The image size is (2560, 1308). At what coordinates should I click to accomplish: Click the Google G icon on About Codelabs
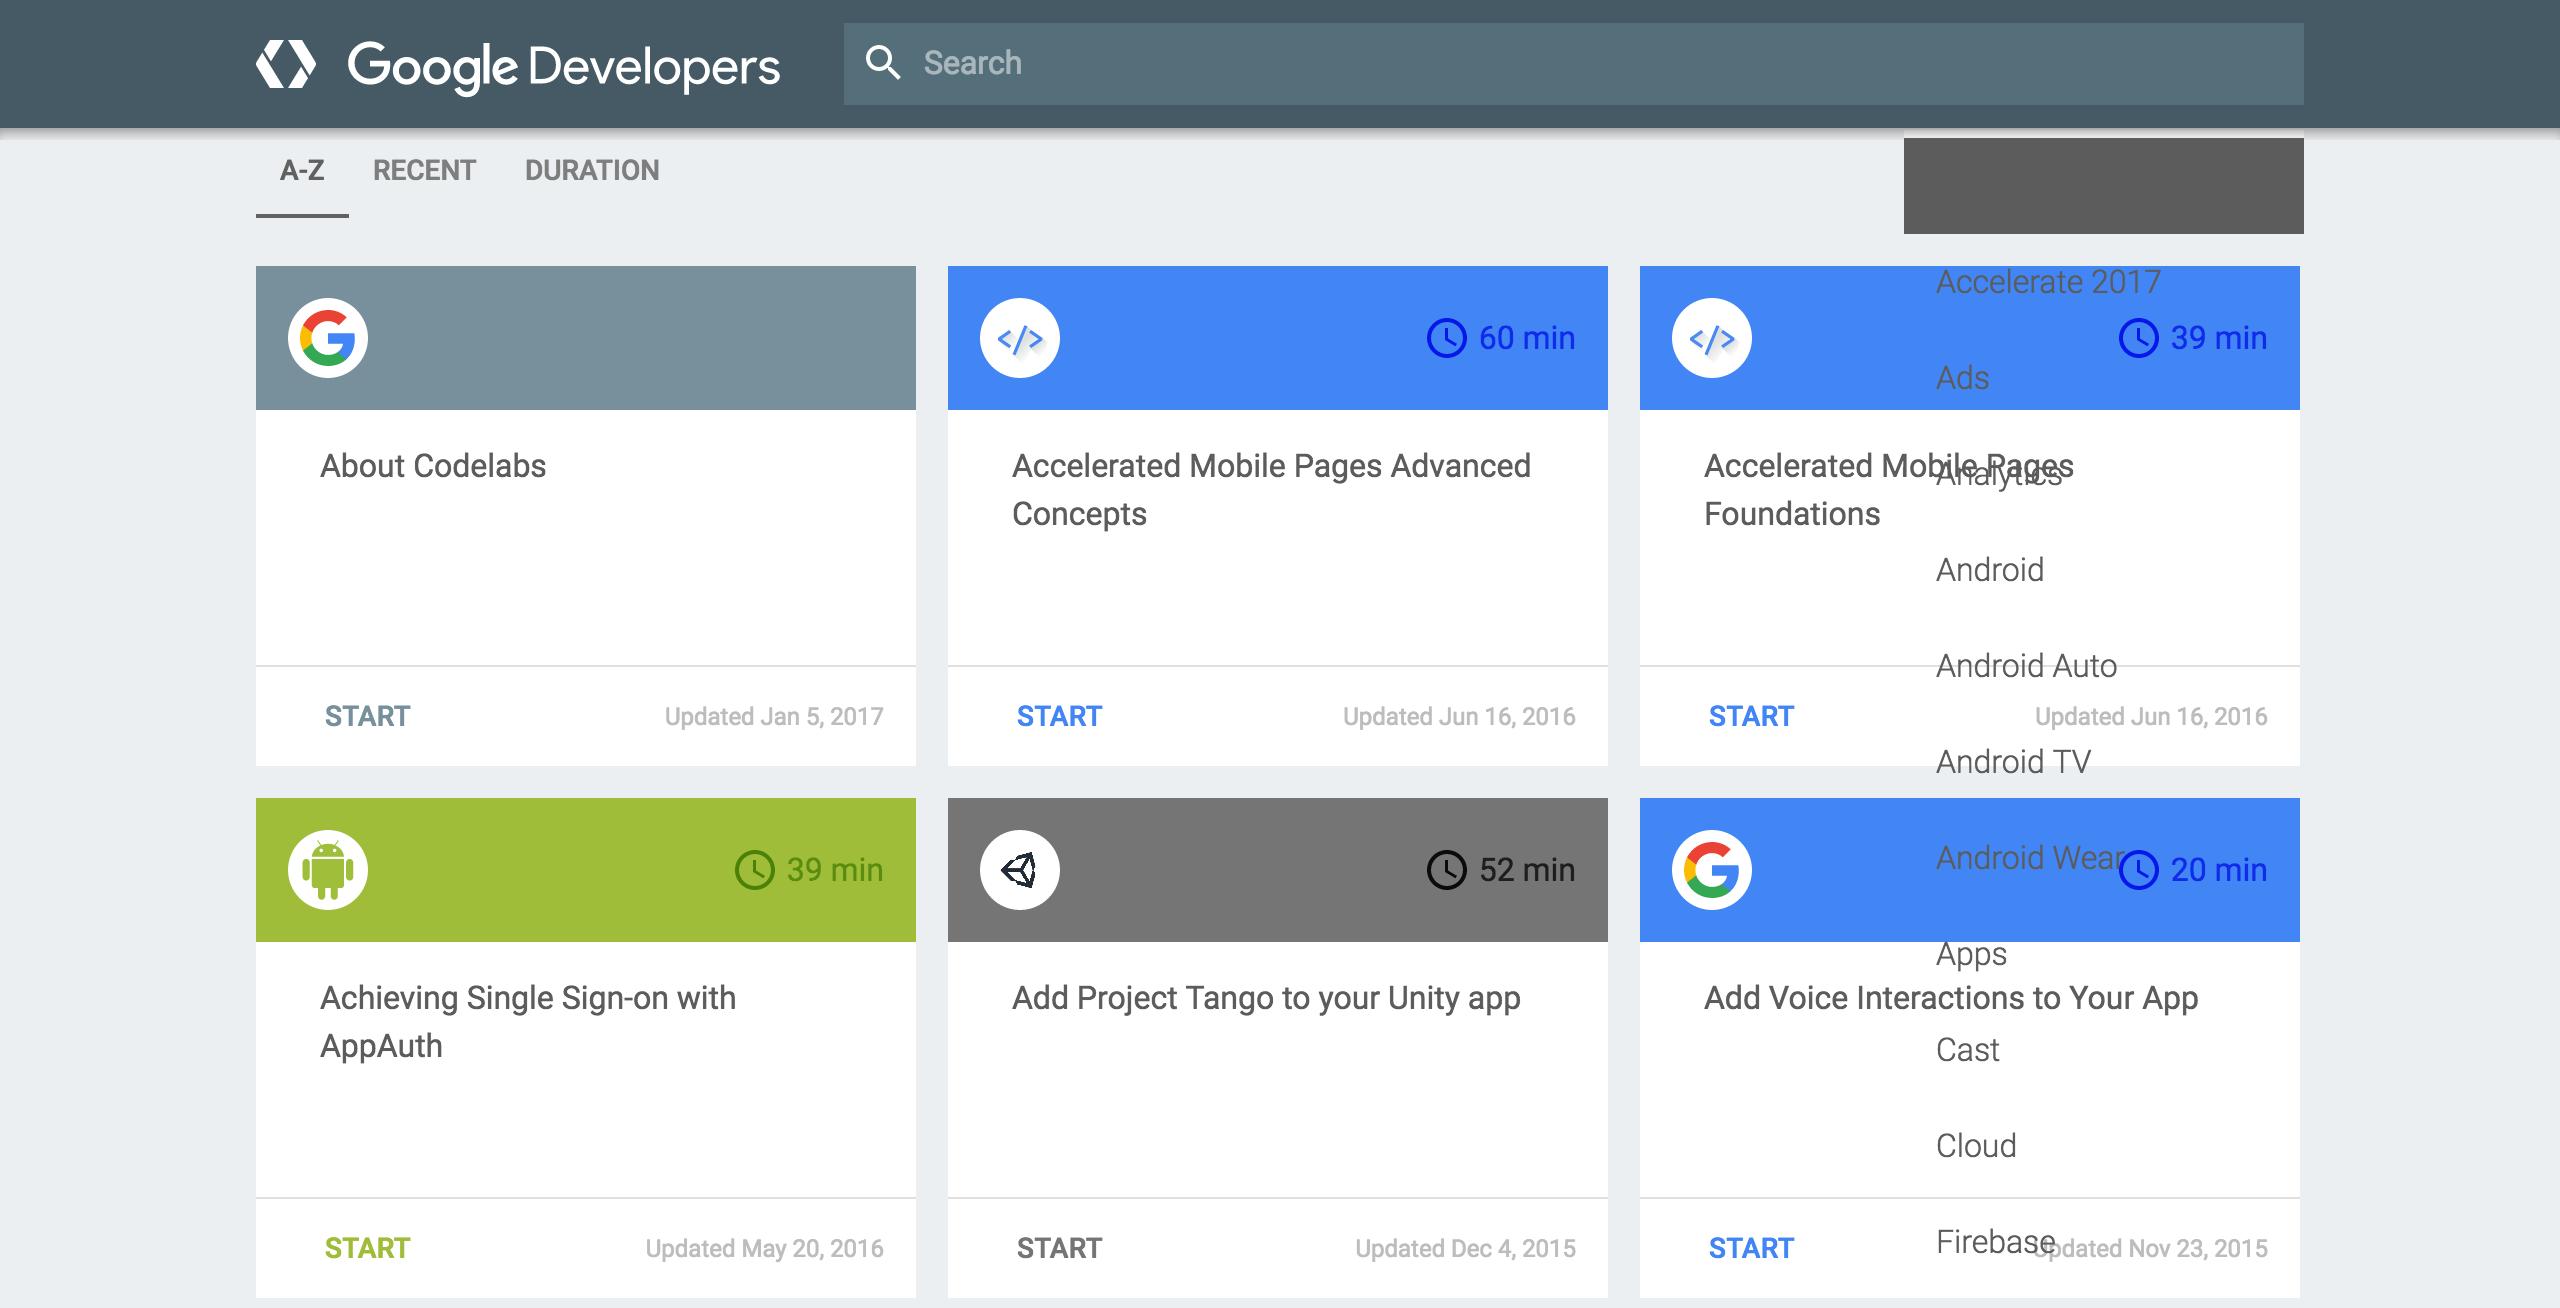click(328, 338)
